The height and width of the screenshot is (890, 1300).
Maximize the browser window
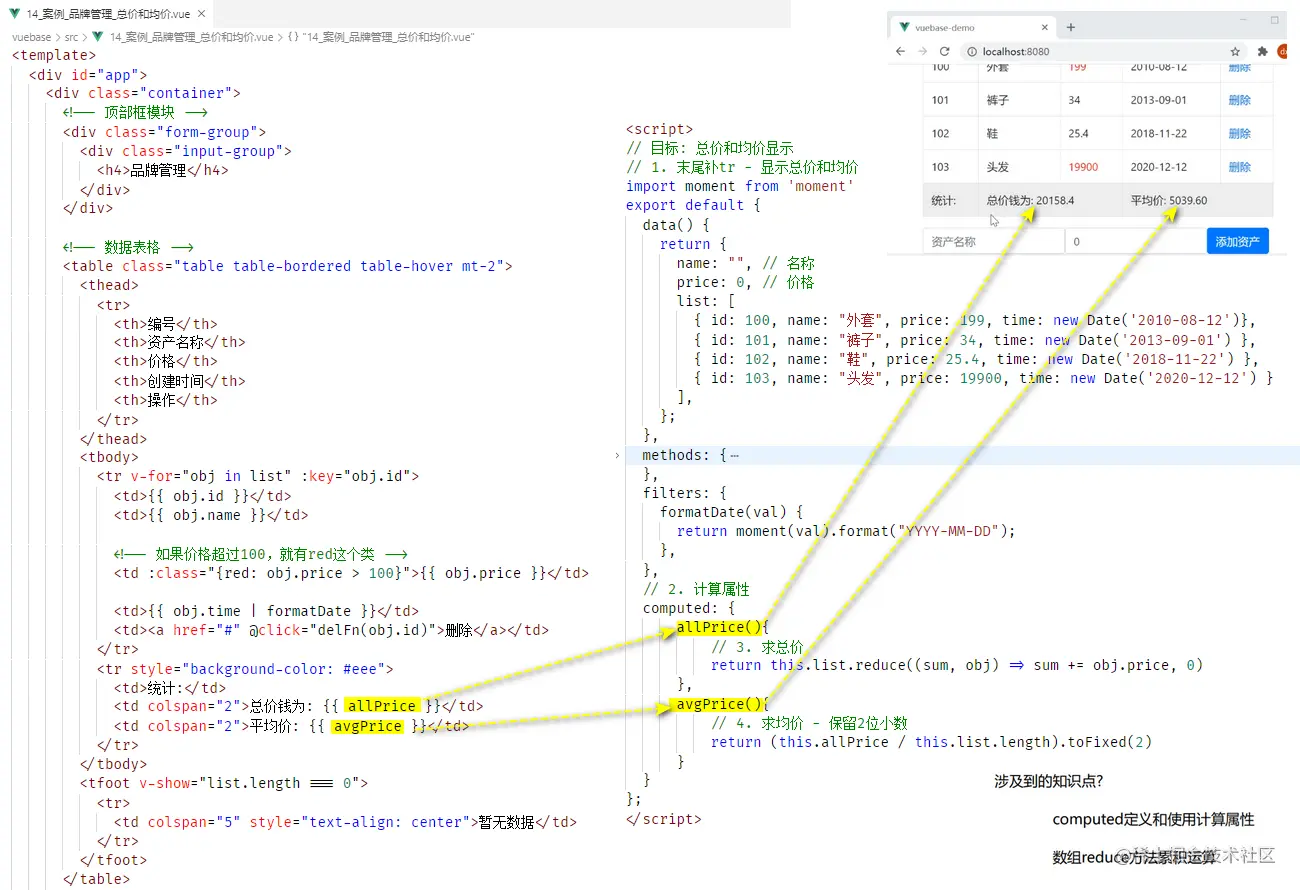1275,19
